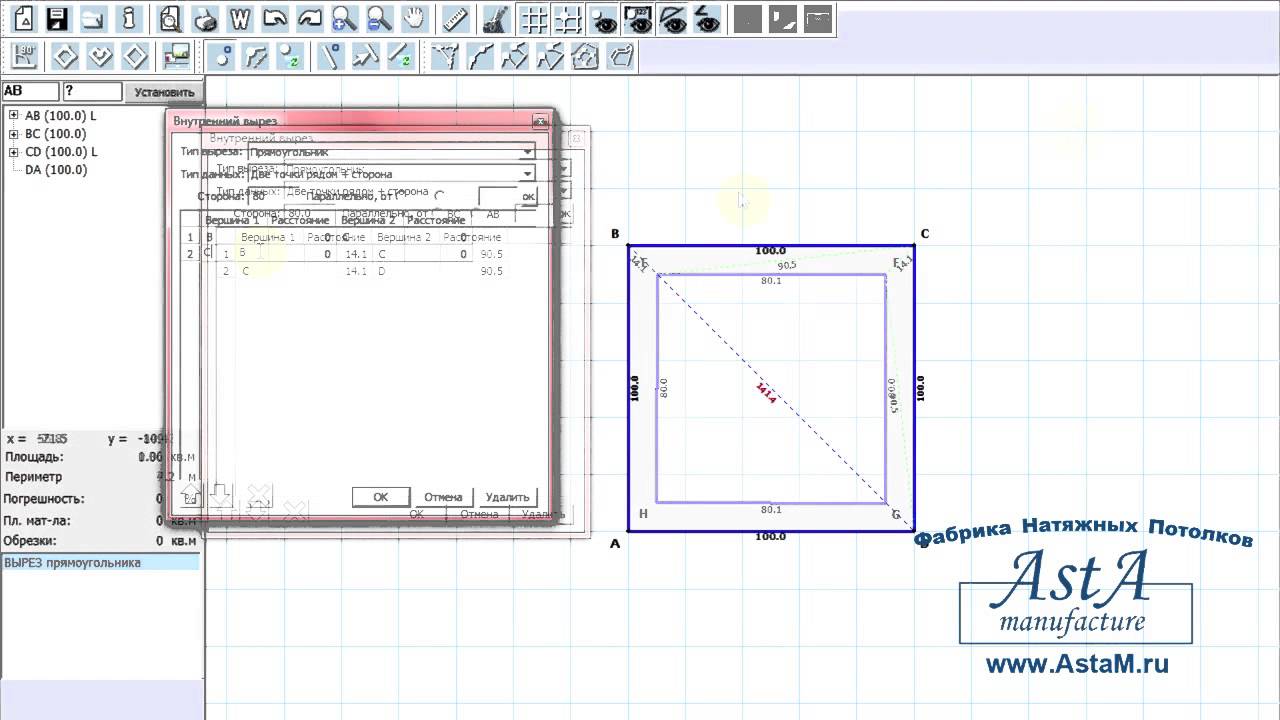Click the third diamond outline tool icon

(x=136, y=55)
